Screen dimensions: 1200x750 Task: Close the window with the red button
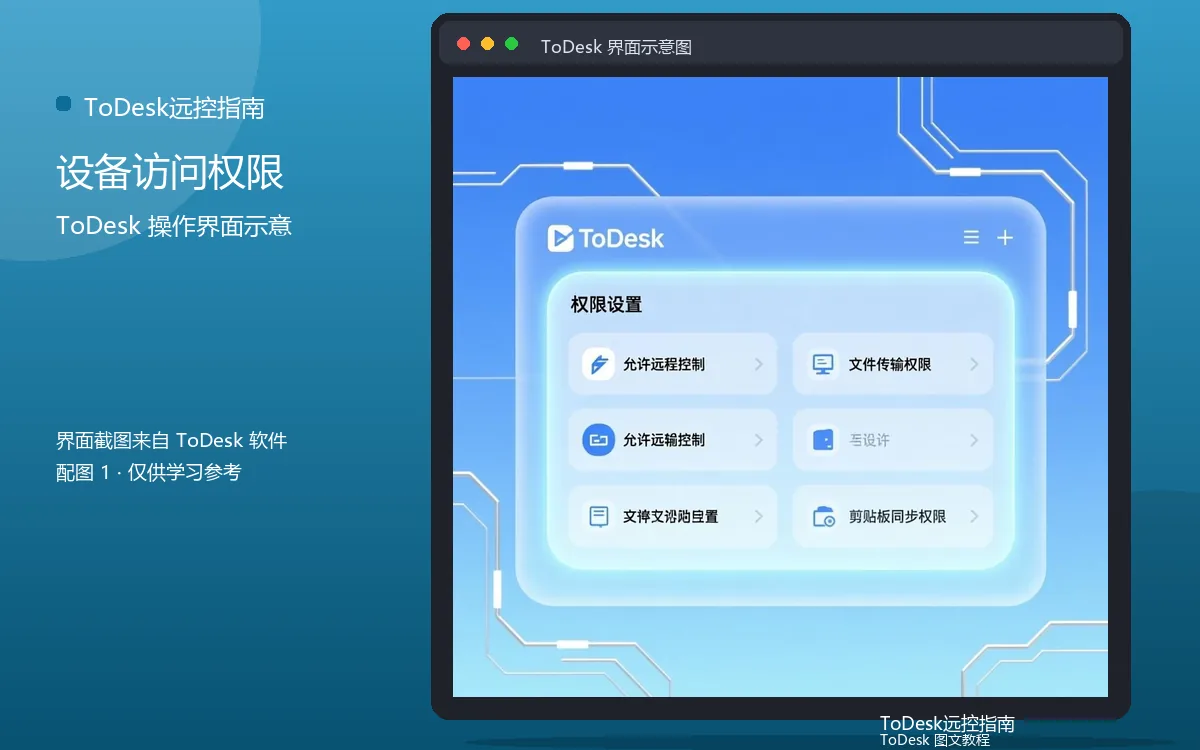click(x=463, y=44)
